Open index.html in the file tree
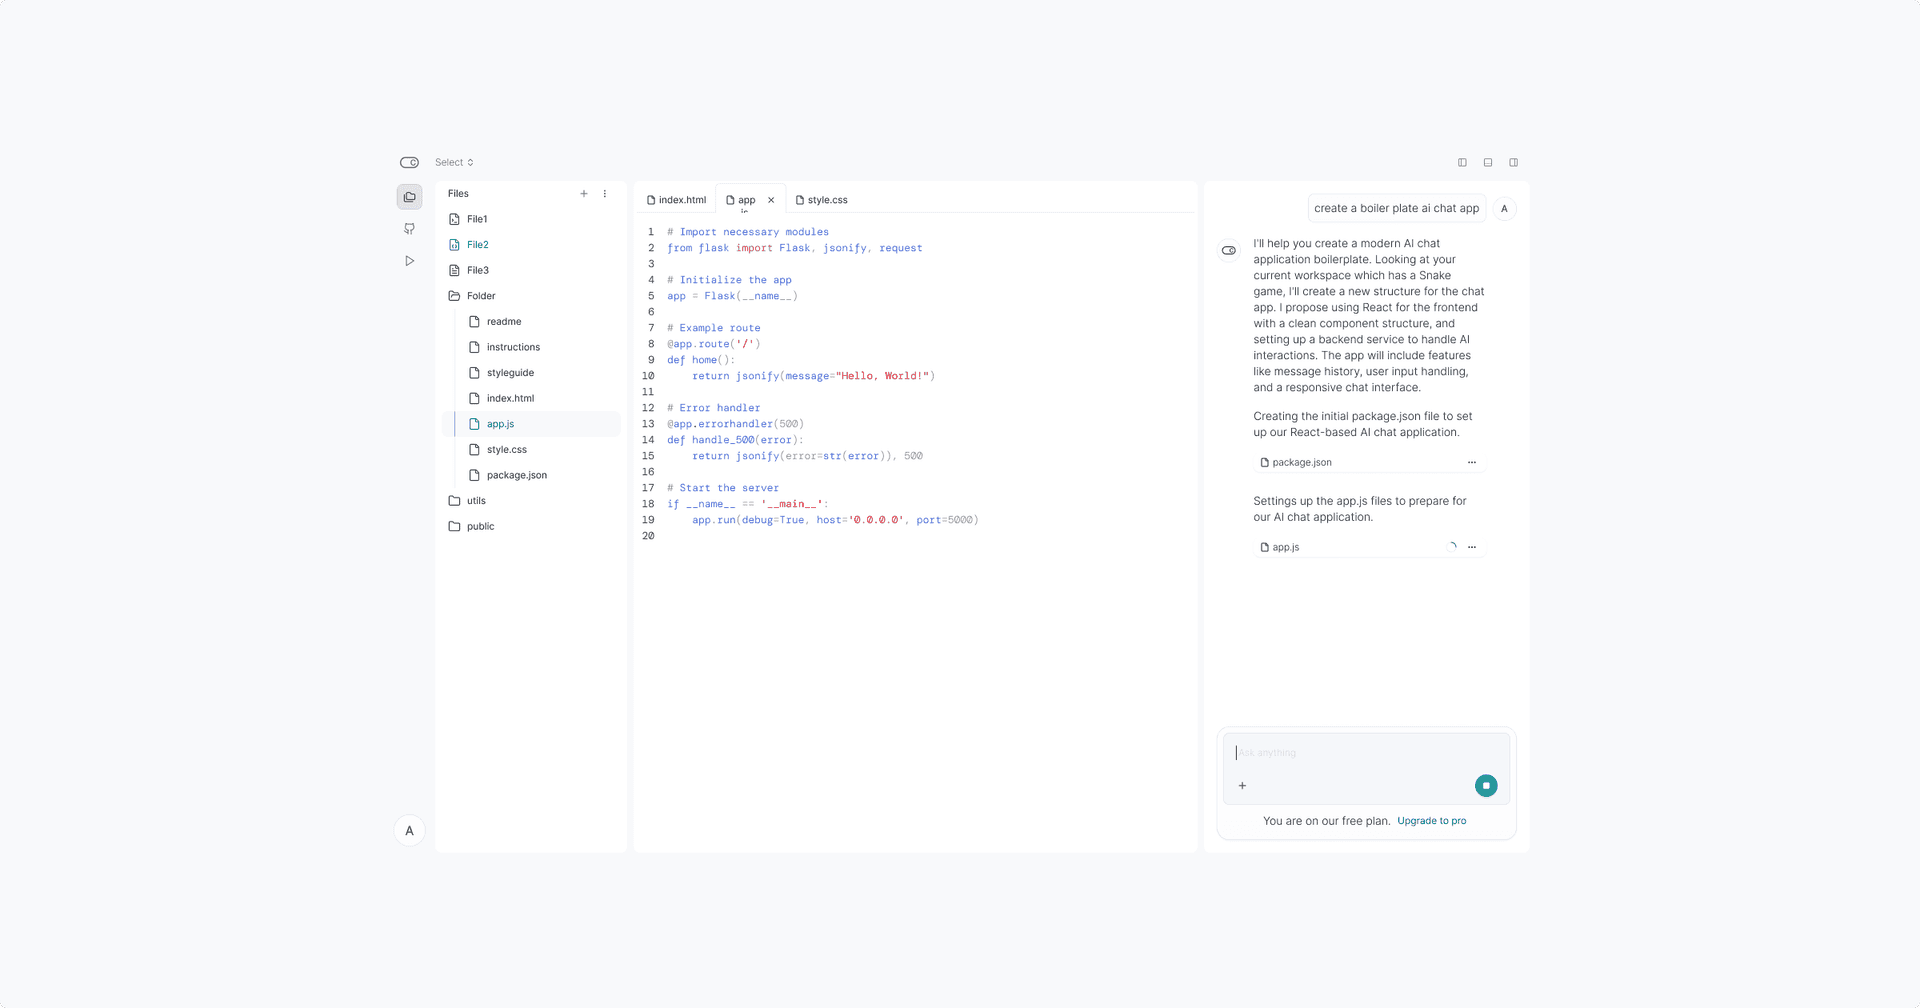Screen dimensions: 1920x1008 [541, 398]
